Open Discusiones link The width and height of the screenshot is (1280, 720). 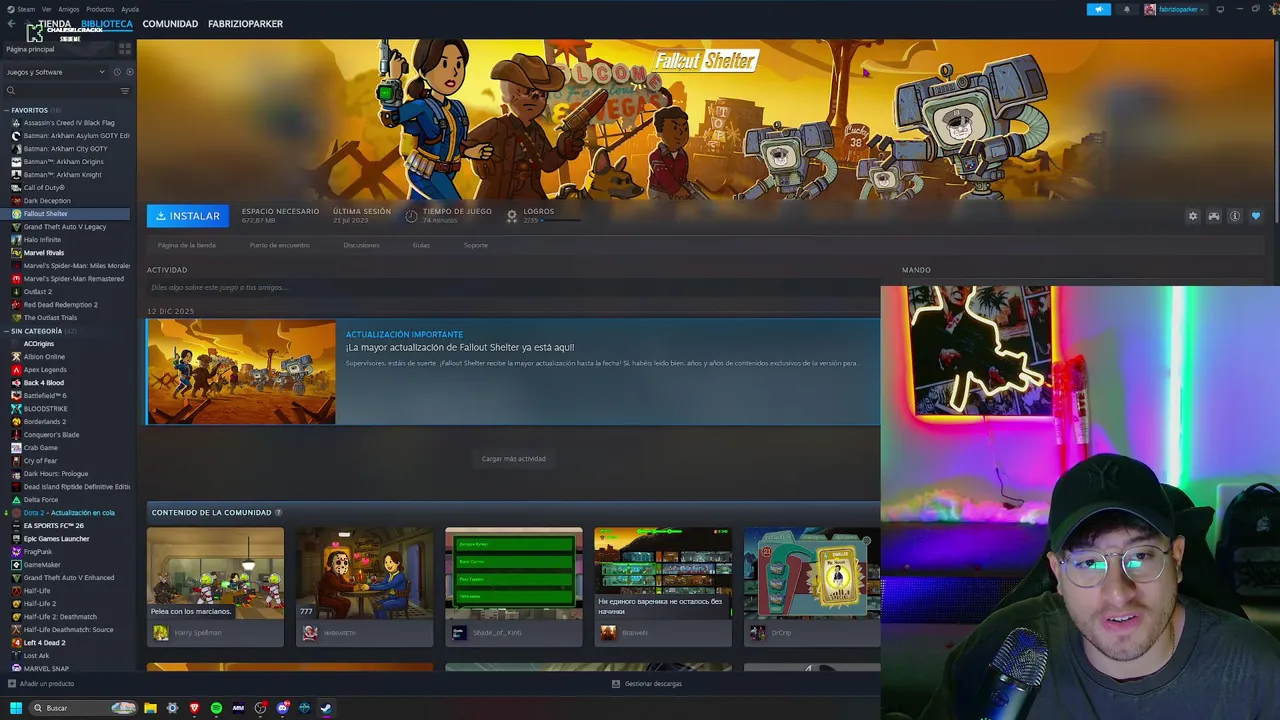click(361, 245)
